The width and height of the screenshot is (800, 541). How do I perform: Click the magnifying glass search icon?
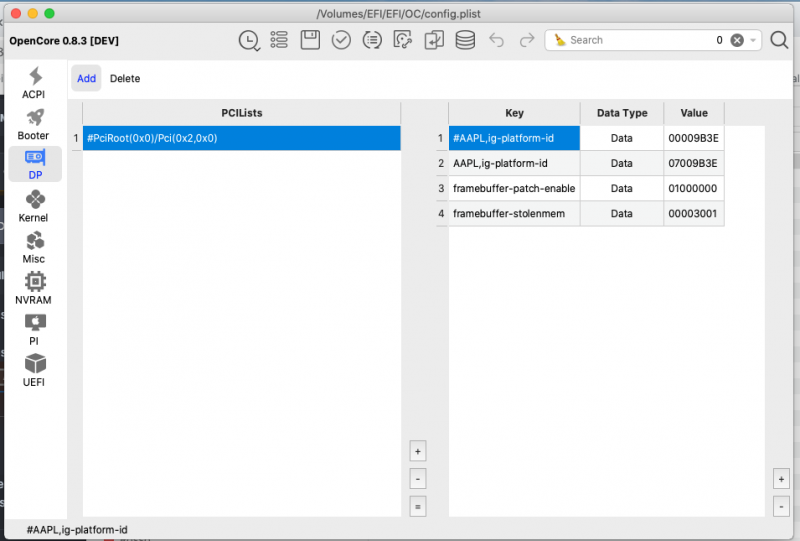pos(779,40)
